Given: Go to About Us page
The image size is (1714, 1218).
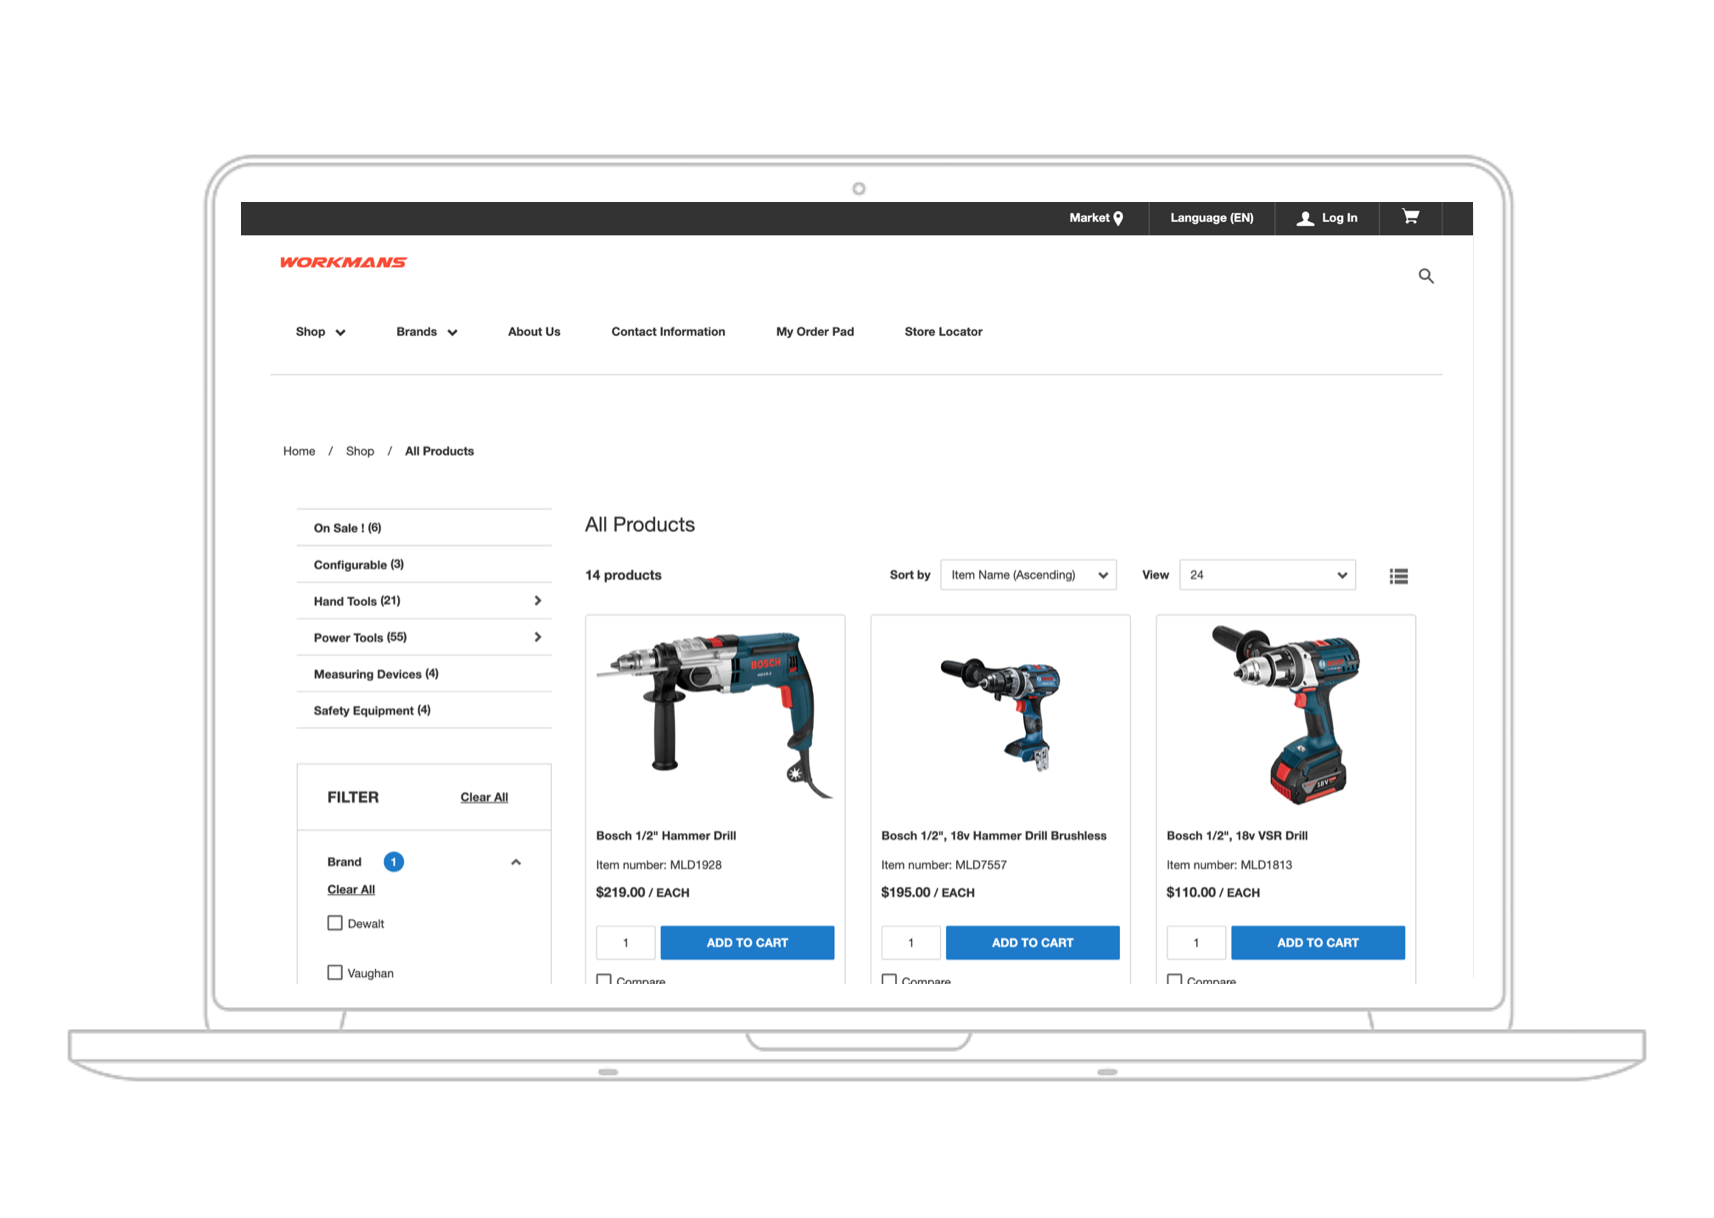Looking at the screenshot, I should tap(534, 332).
